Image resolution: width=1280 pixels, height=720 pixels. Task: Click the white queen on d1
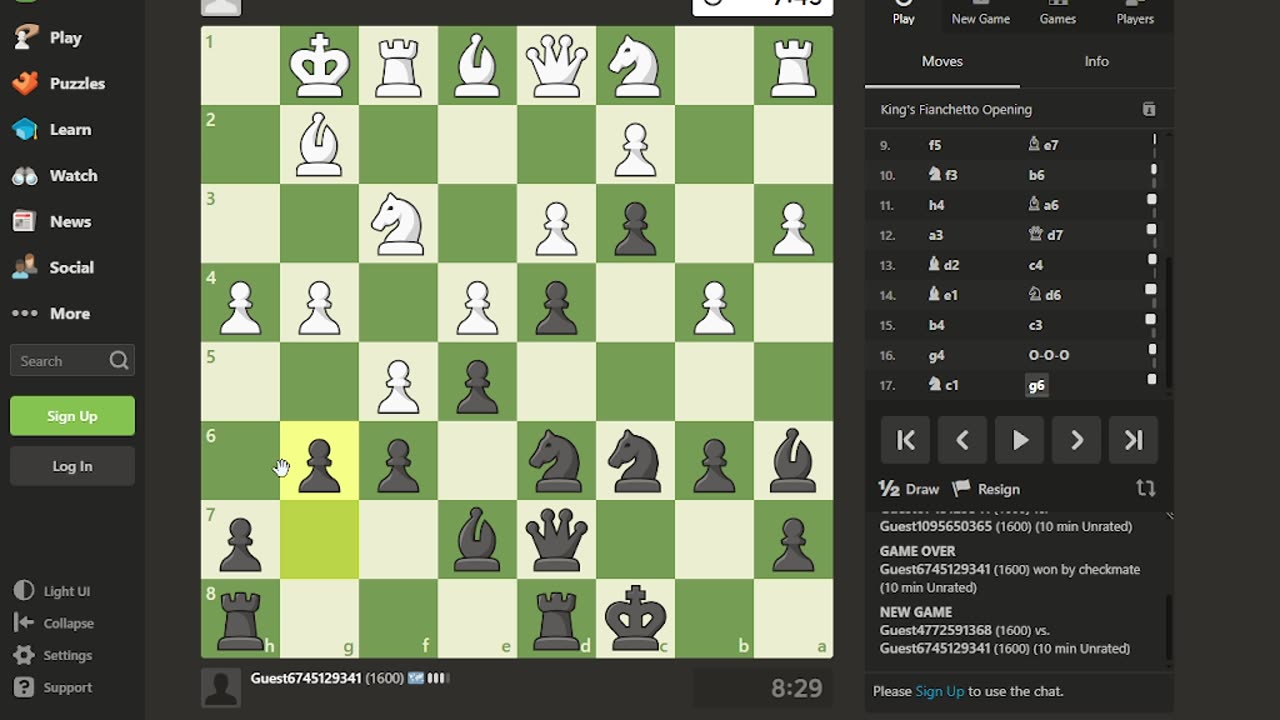click(556, 66)
